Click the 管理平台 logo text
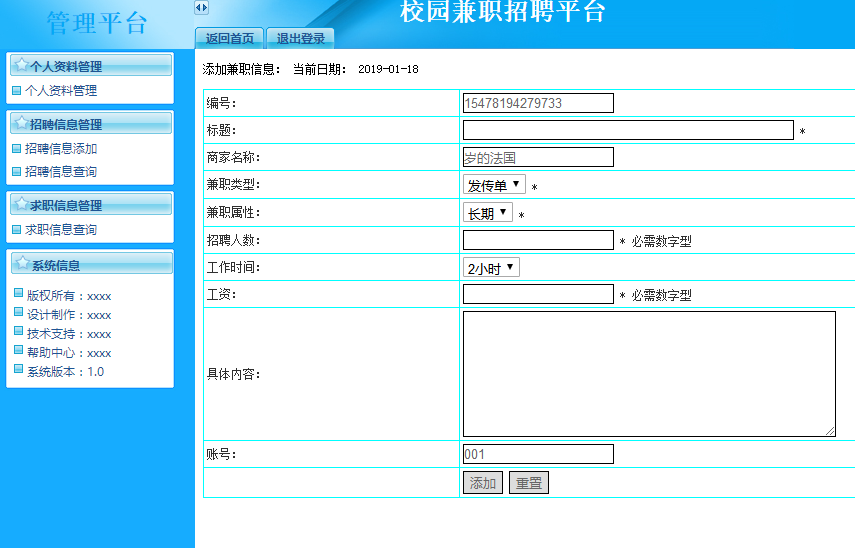Viewport: 855px width, 548px height. click(x=97, y=23)
